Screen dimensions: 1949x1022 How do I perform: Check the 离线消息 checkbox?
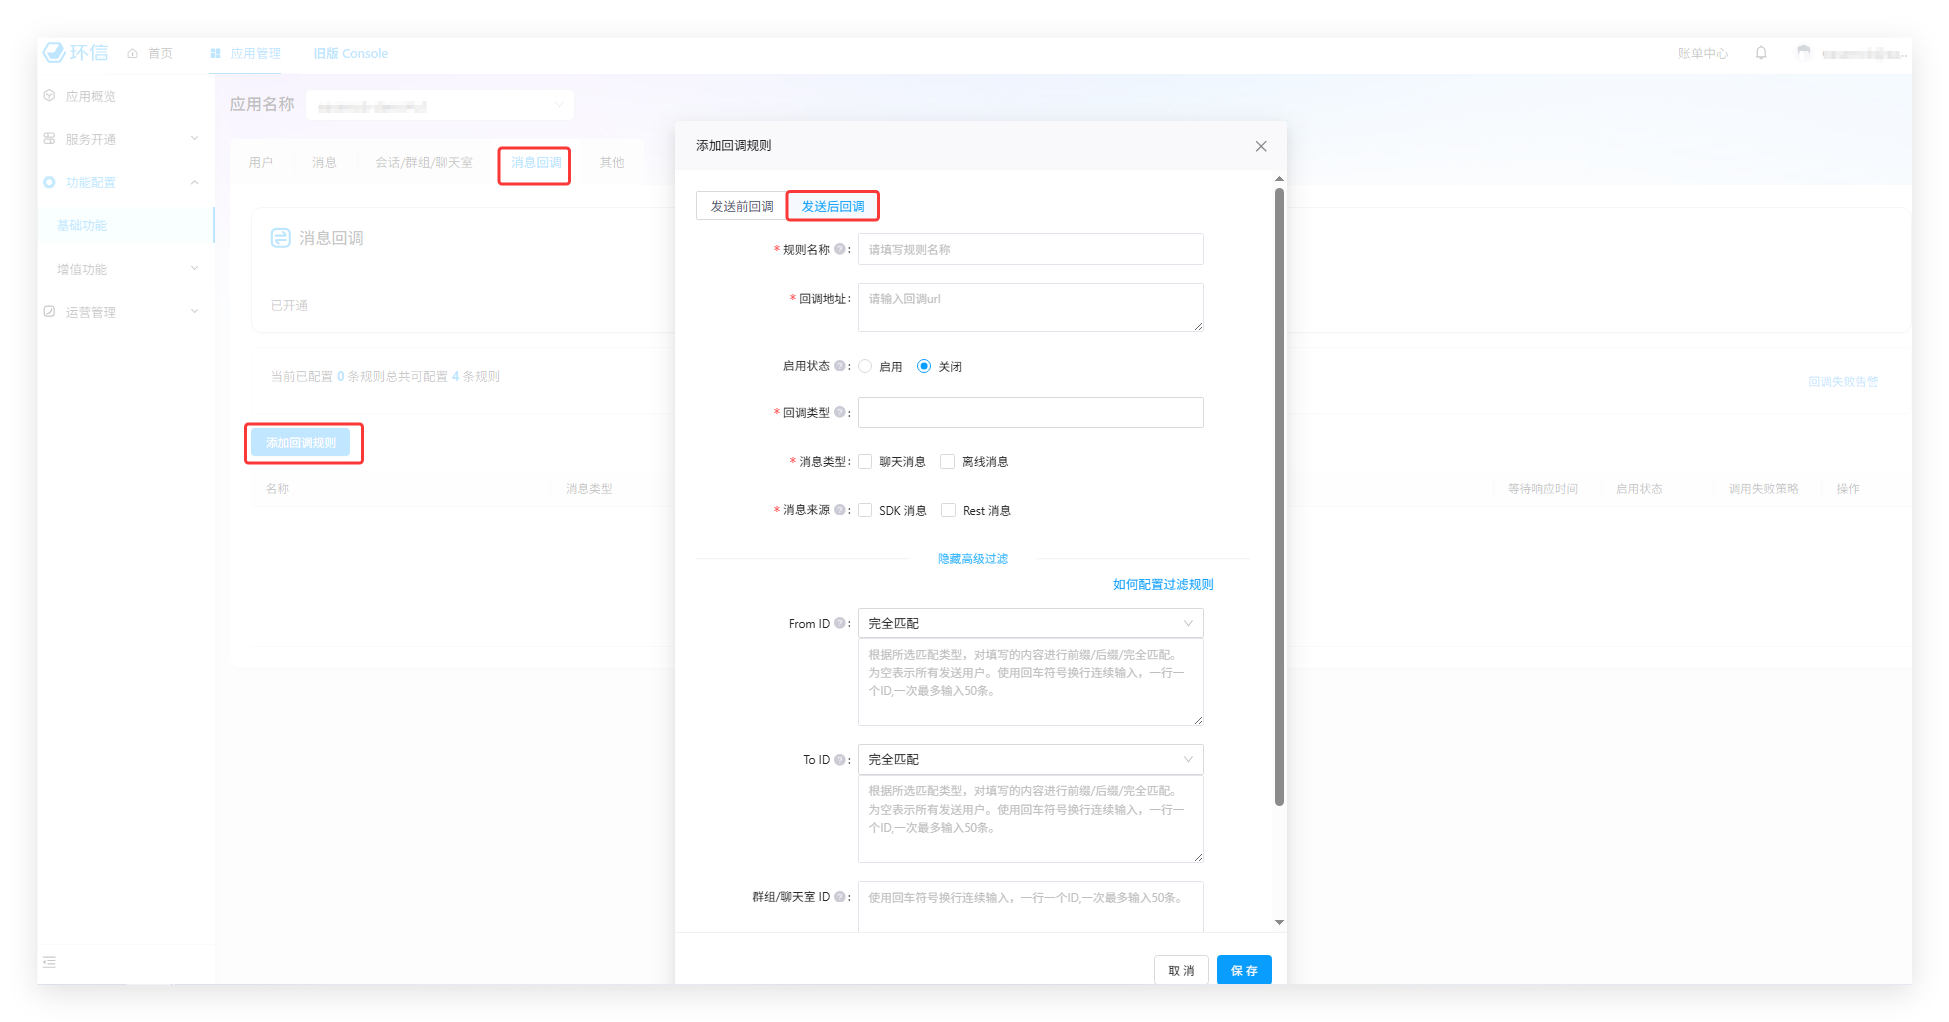click(x=948, y=461)
